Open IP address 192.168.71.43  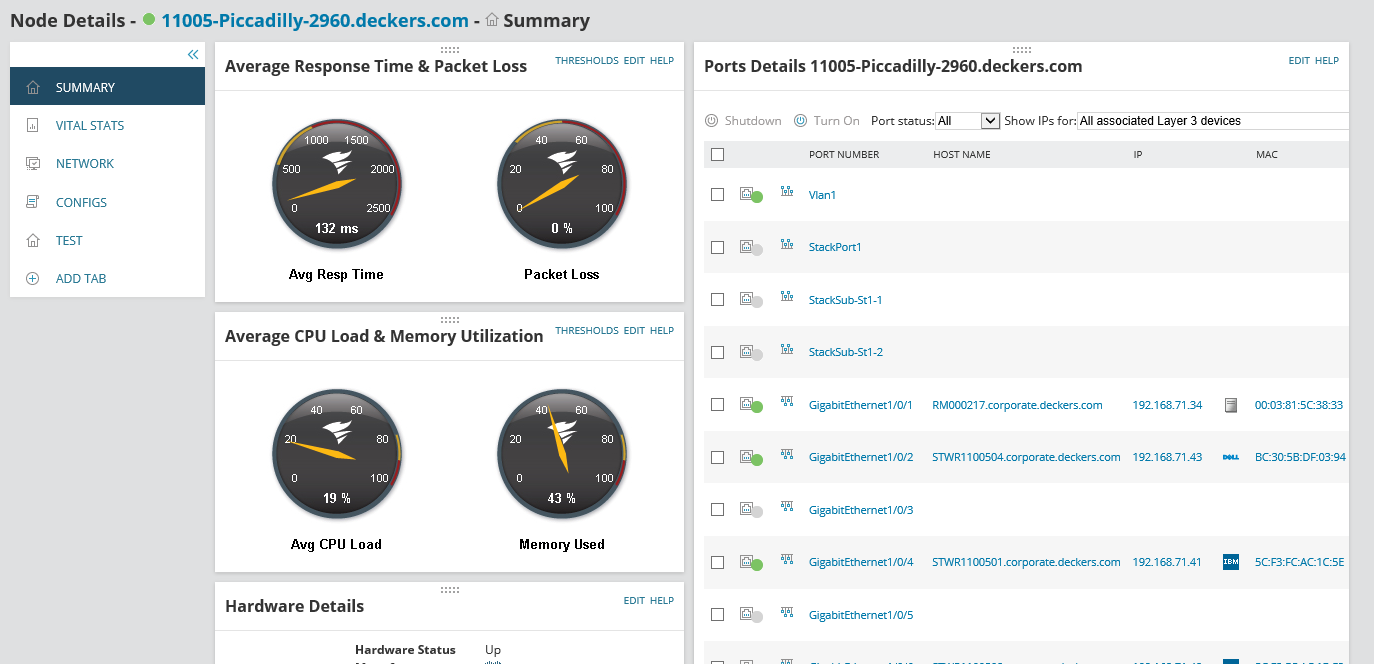point(1167,457)
